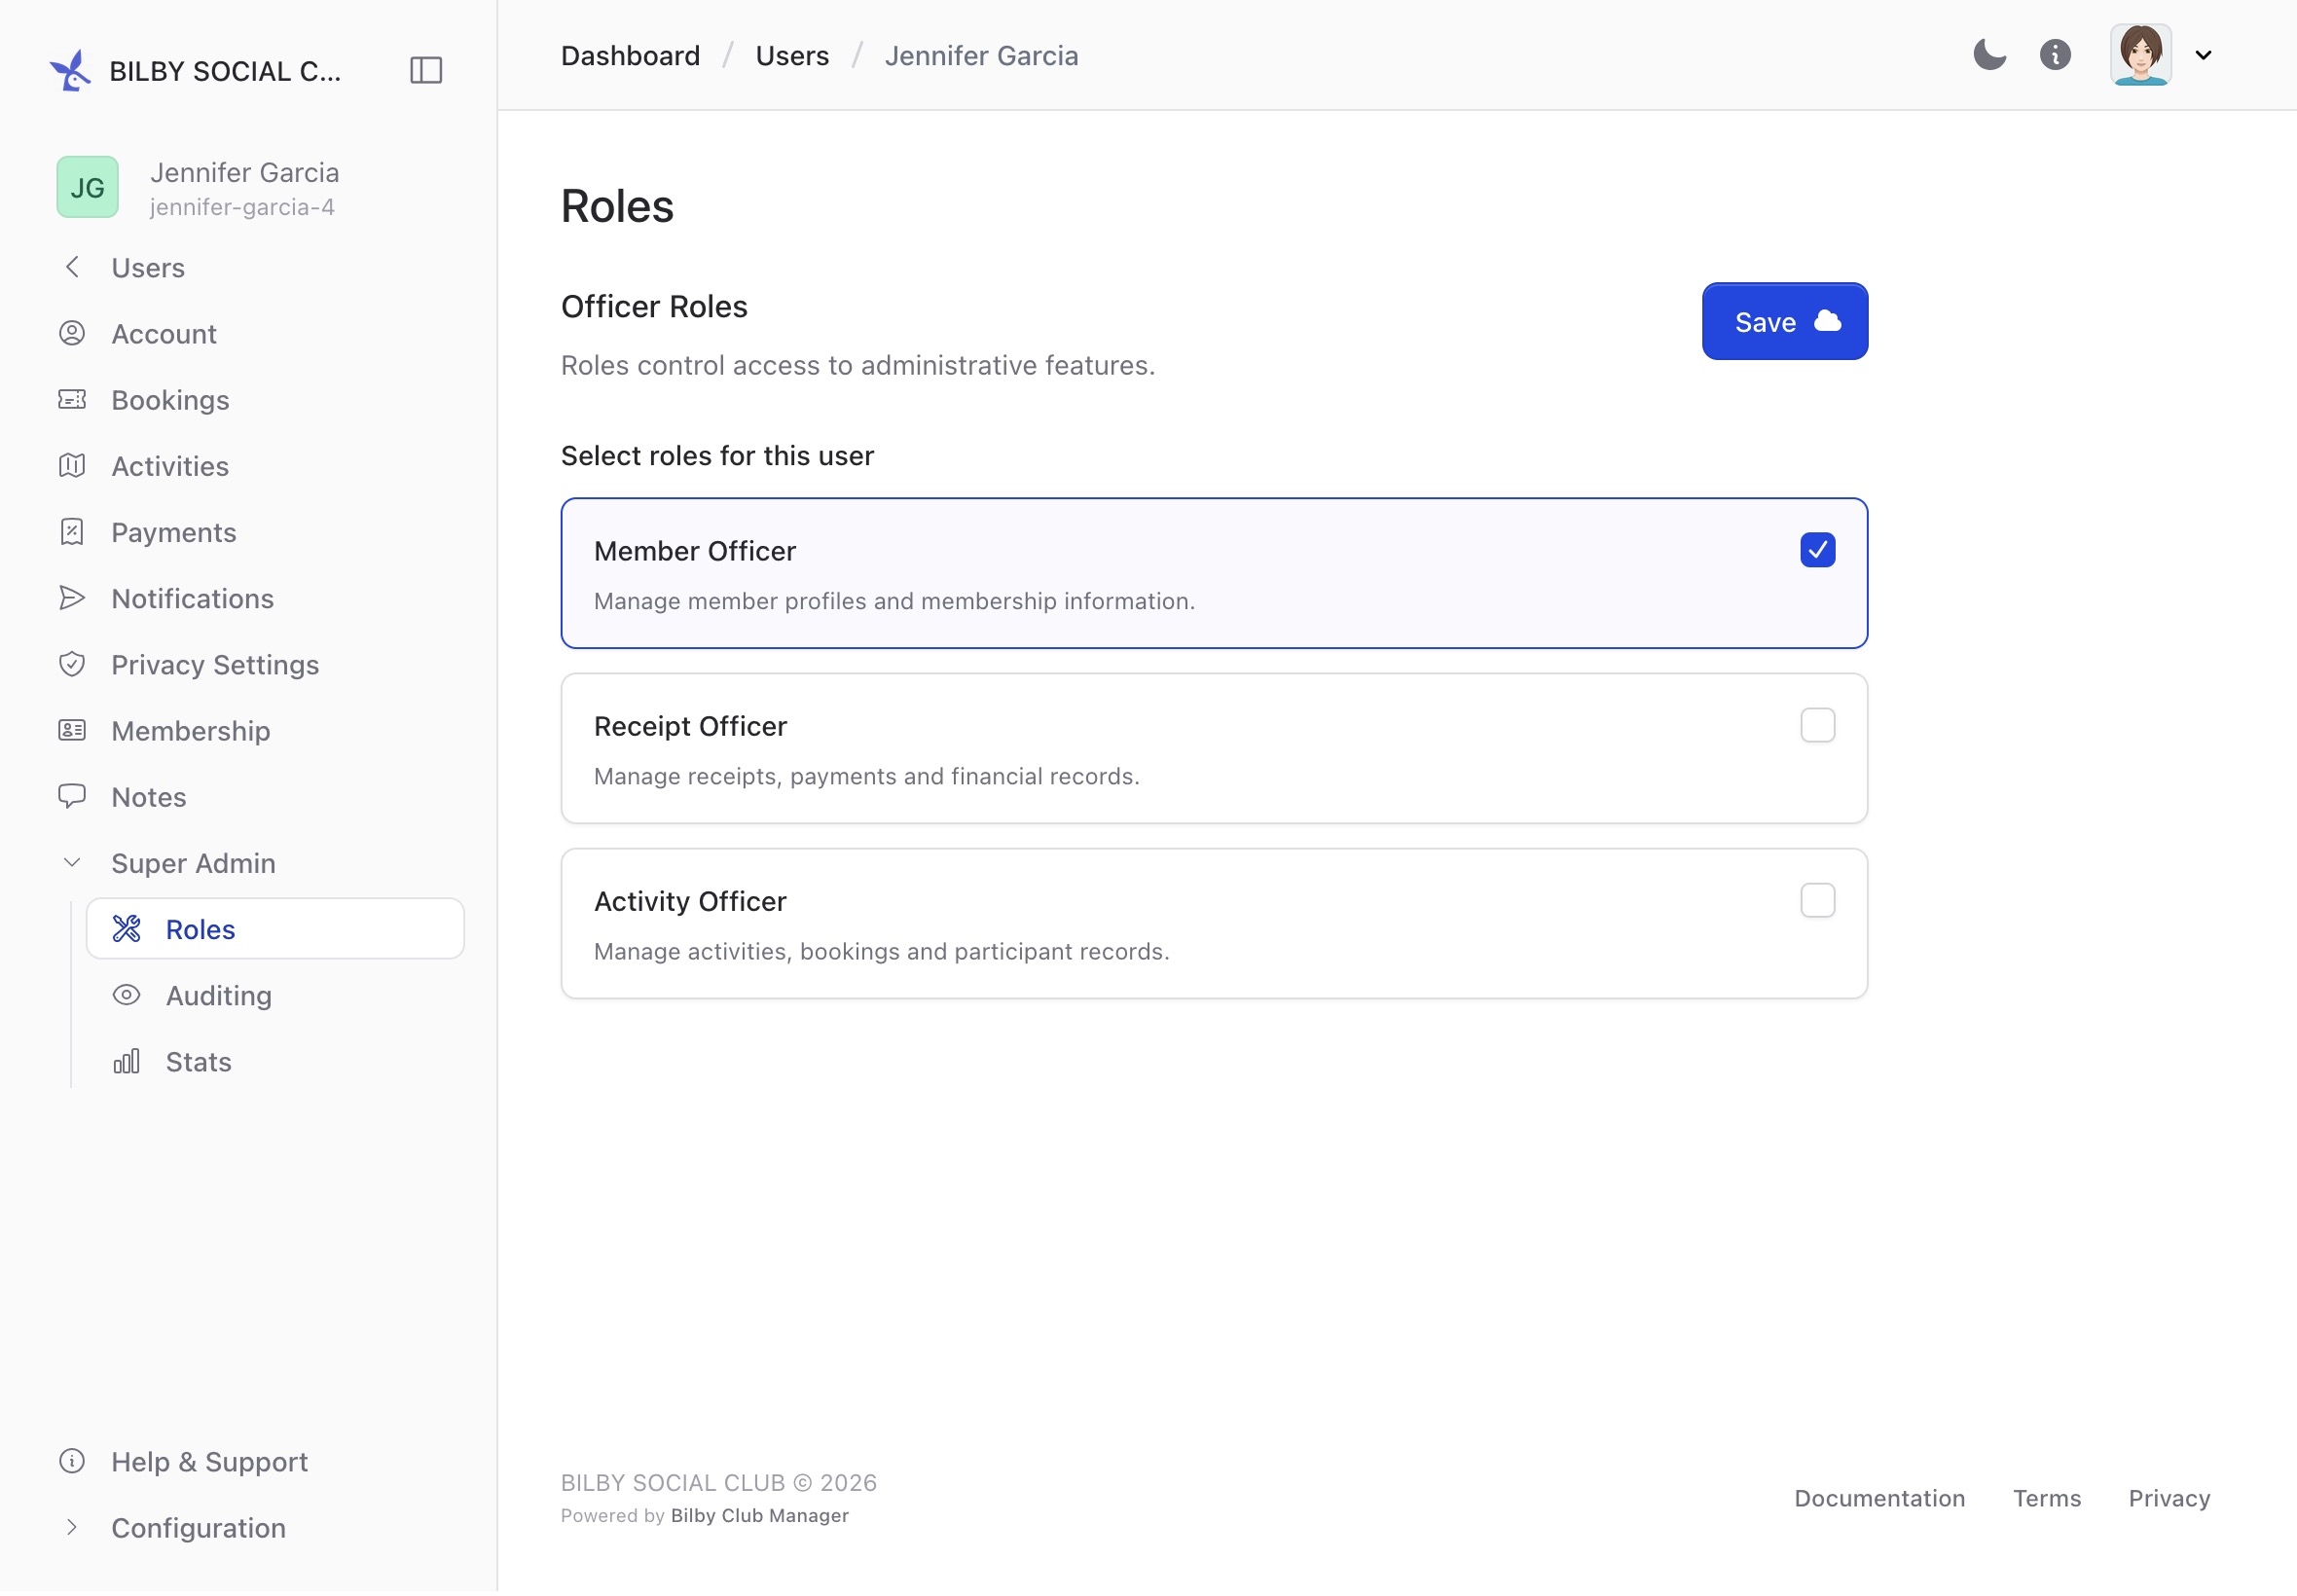The image size is (2297, 1596).
Task: Open Stats under Super Admin
Action: (199, 1061)
